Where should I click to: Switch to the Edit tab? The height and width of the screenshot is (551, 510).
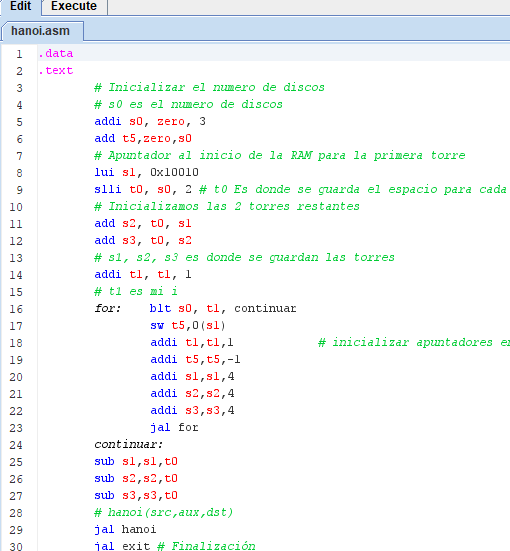(20, 6)
